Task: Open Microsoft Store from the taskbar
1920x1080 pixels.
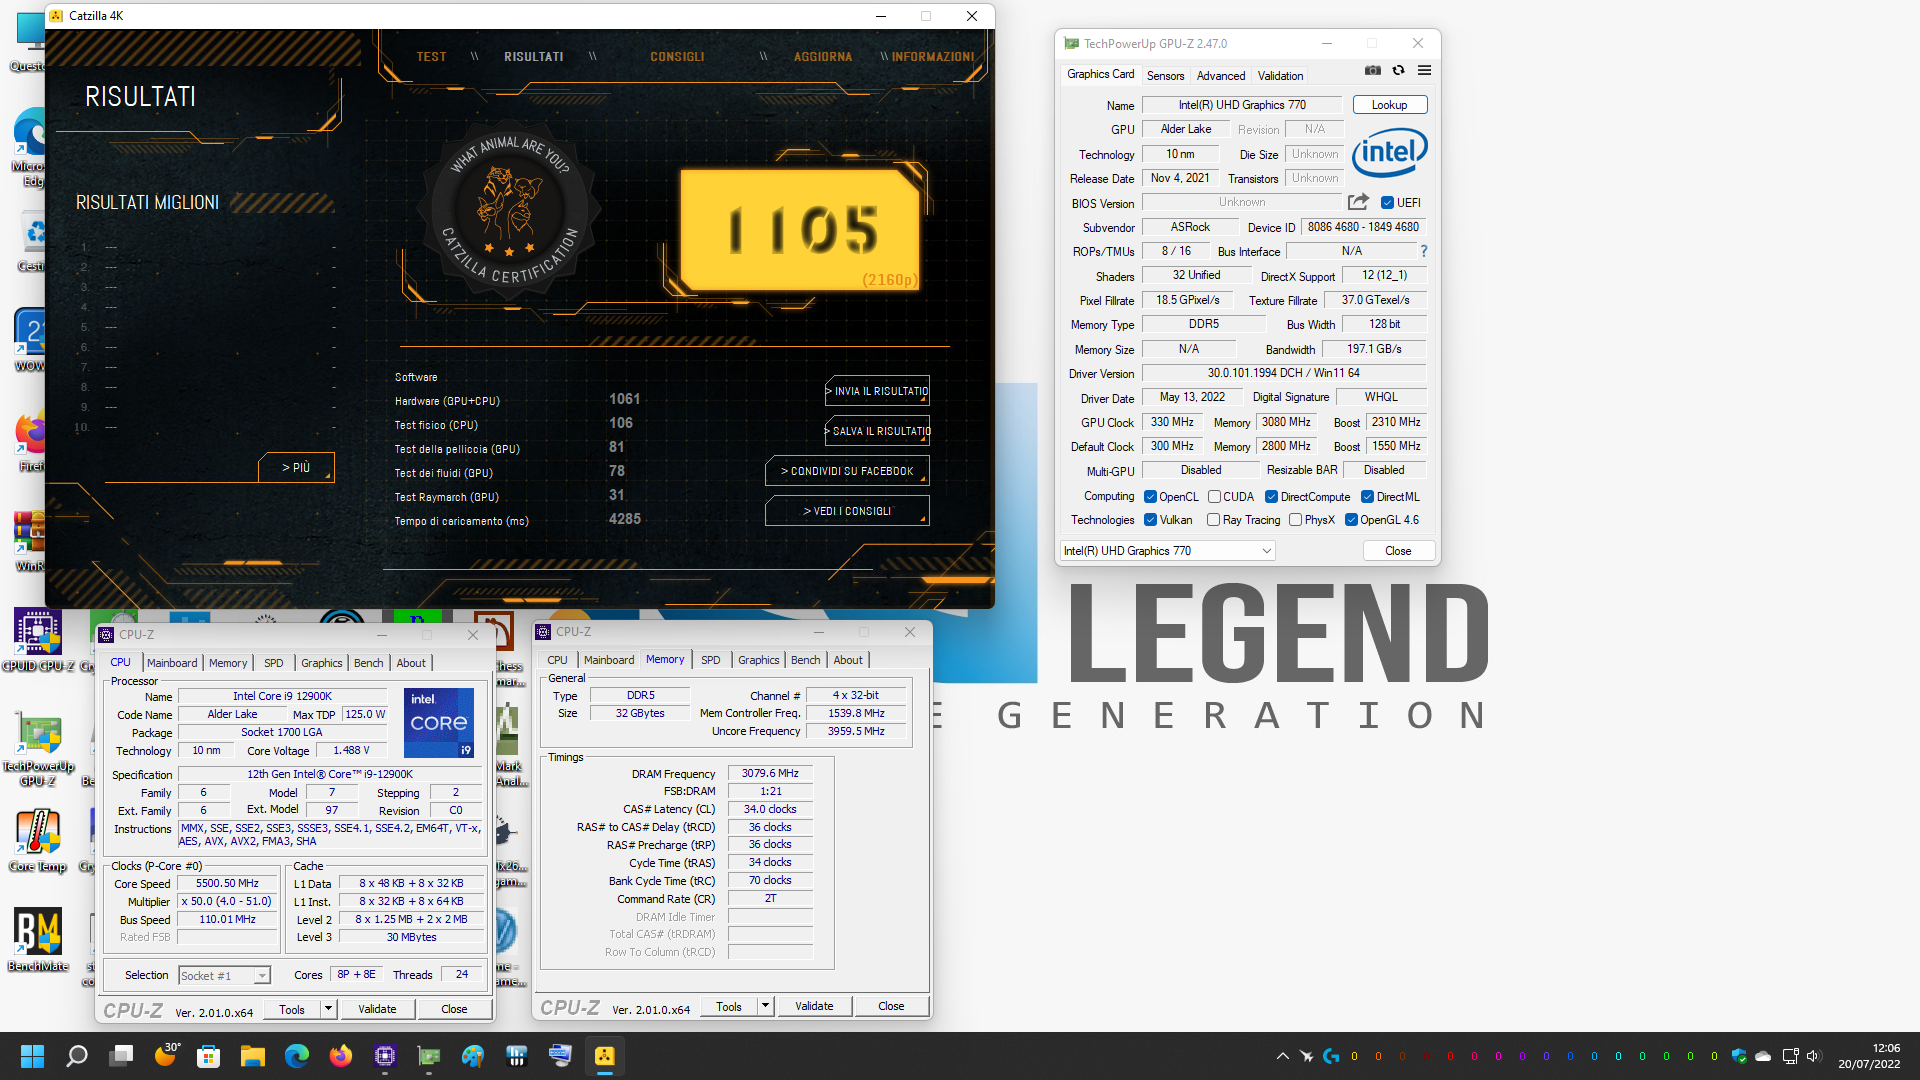Action: [x=209, y=1056]
